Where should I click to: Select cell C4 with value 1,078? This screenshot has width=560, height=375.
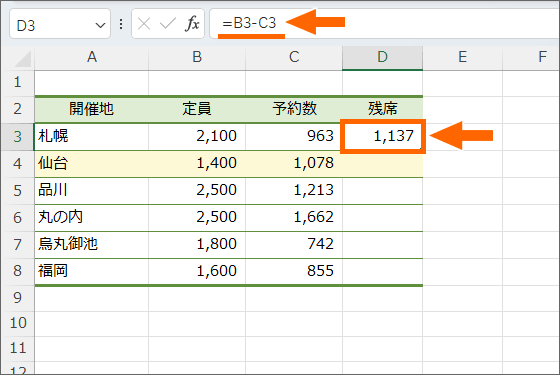tap(294, 164)
